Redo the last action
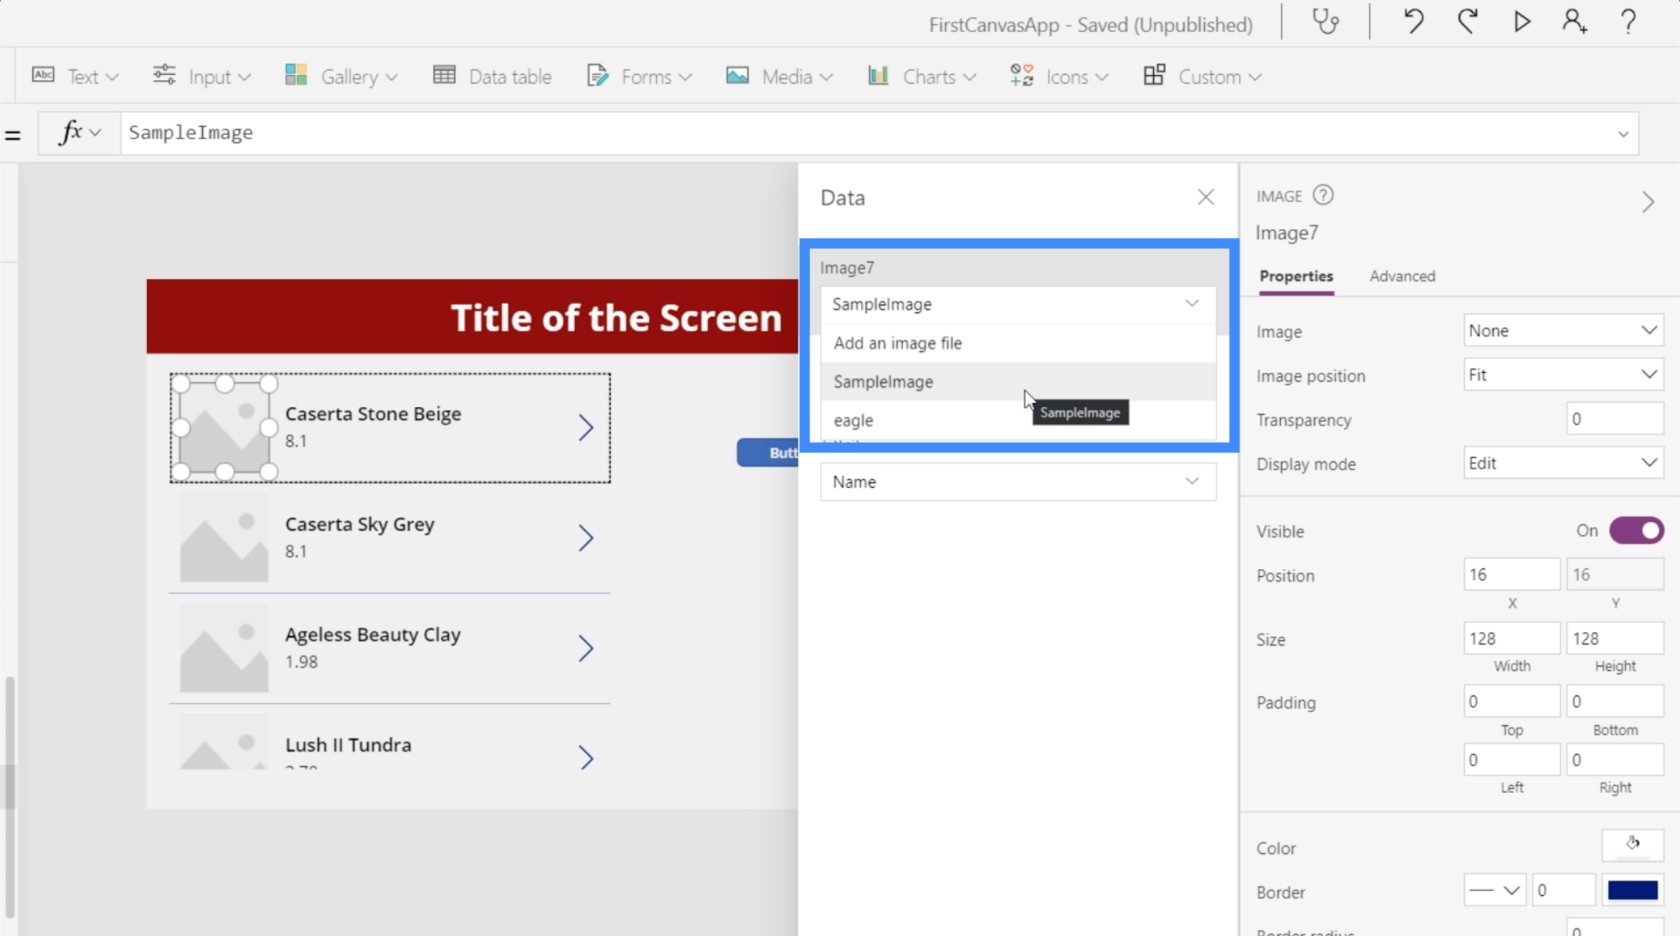 (x=1467, y=22)
